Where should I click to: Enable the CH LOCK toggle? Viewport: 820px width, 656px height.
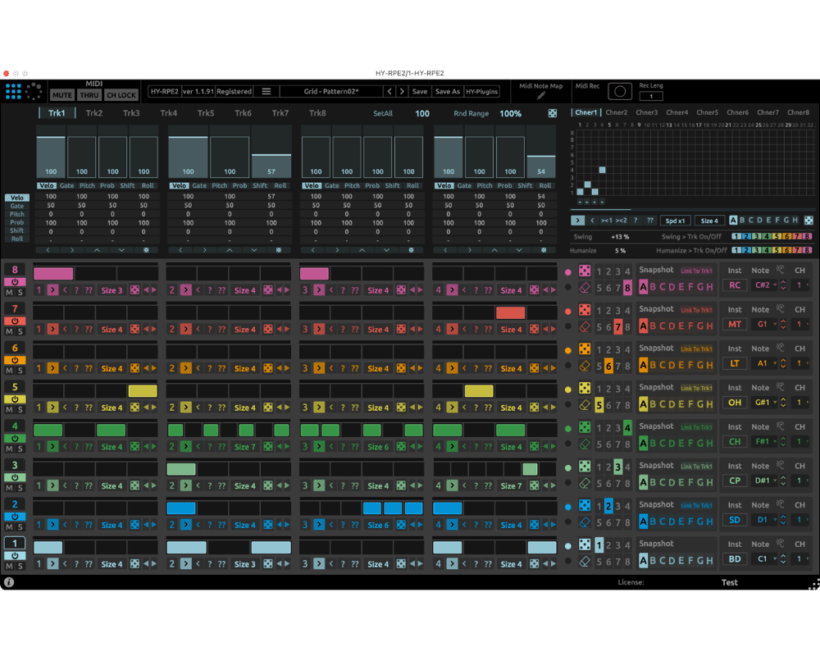121,95
